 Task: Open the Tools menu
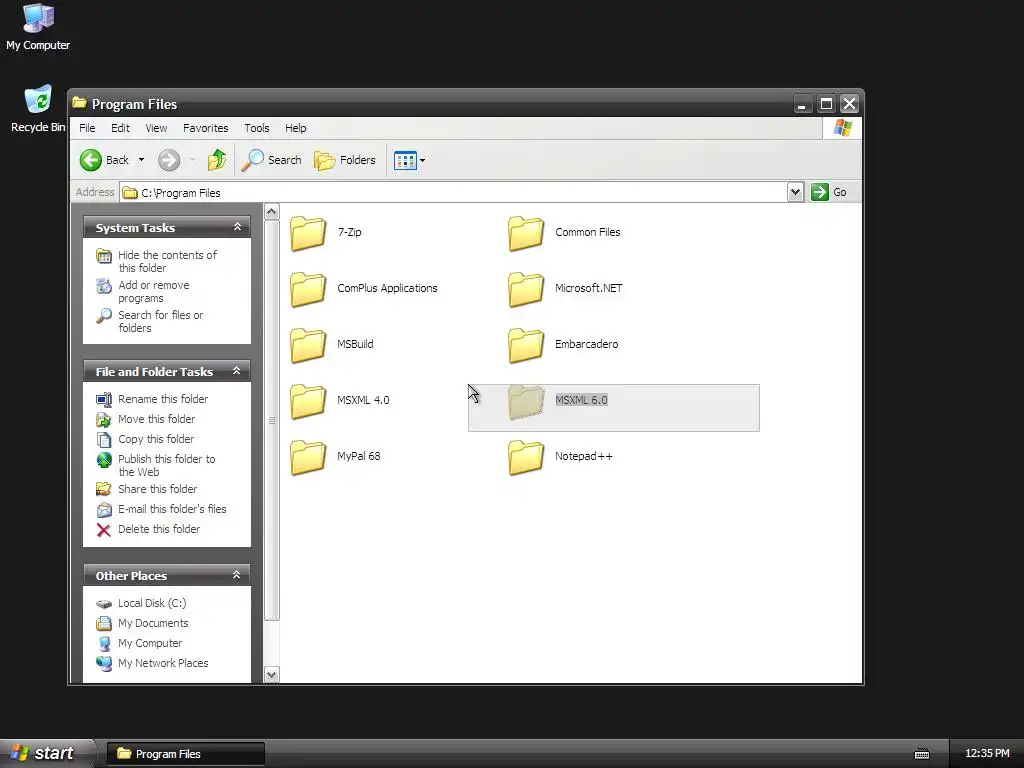click(257, 128)
